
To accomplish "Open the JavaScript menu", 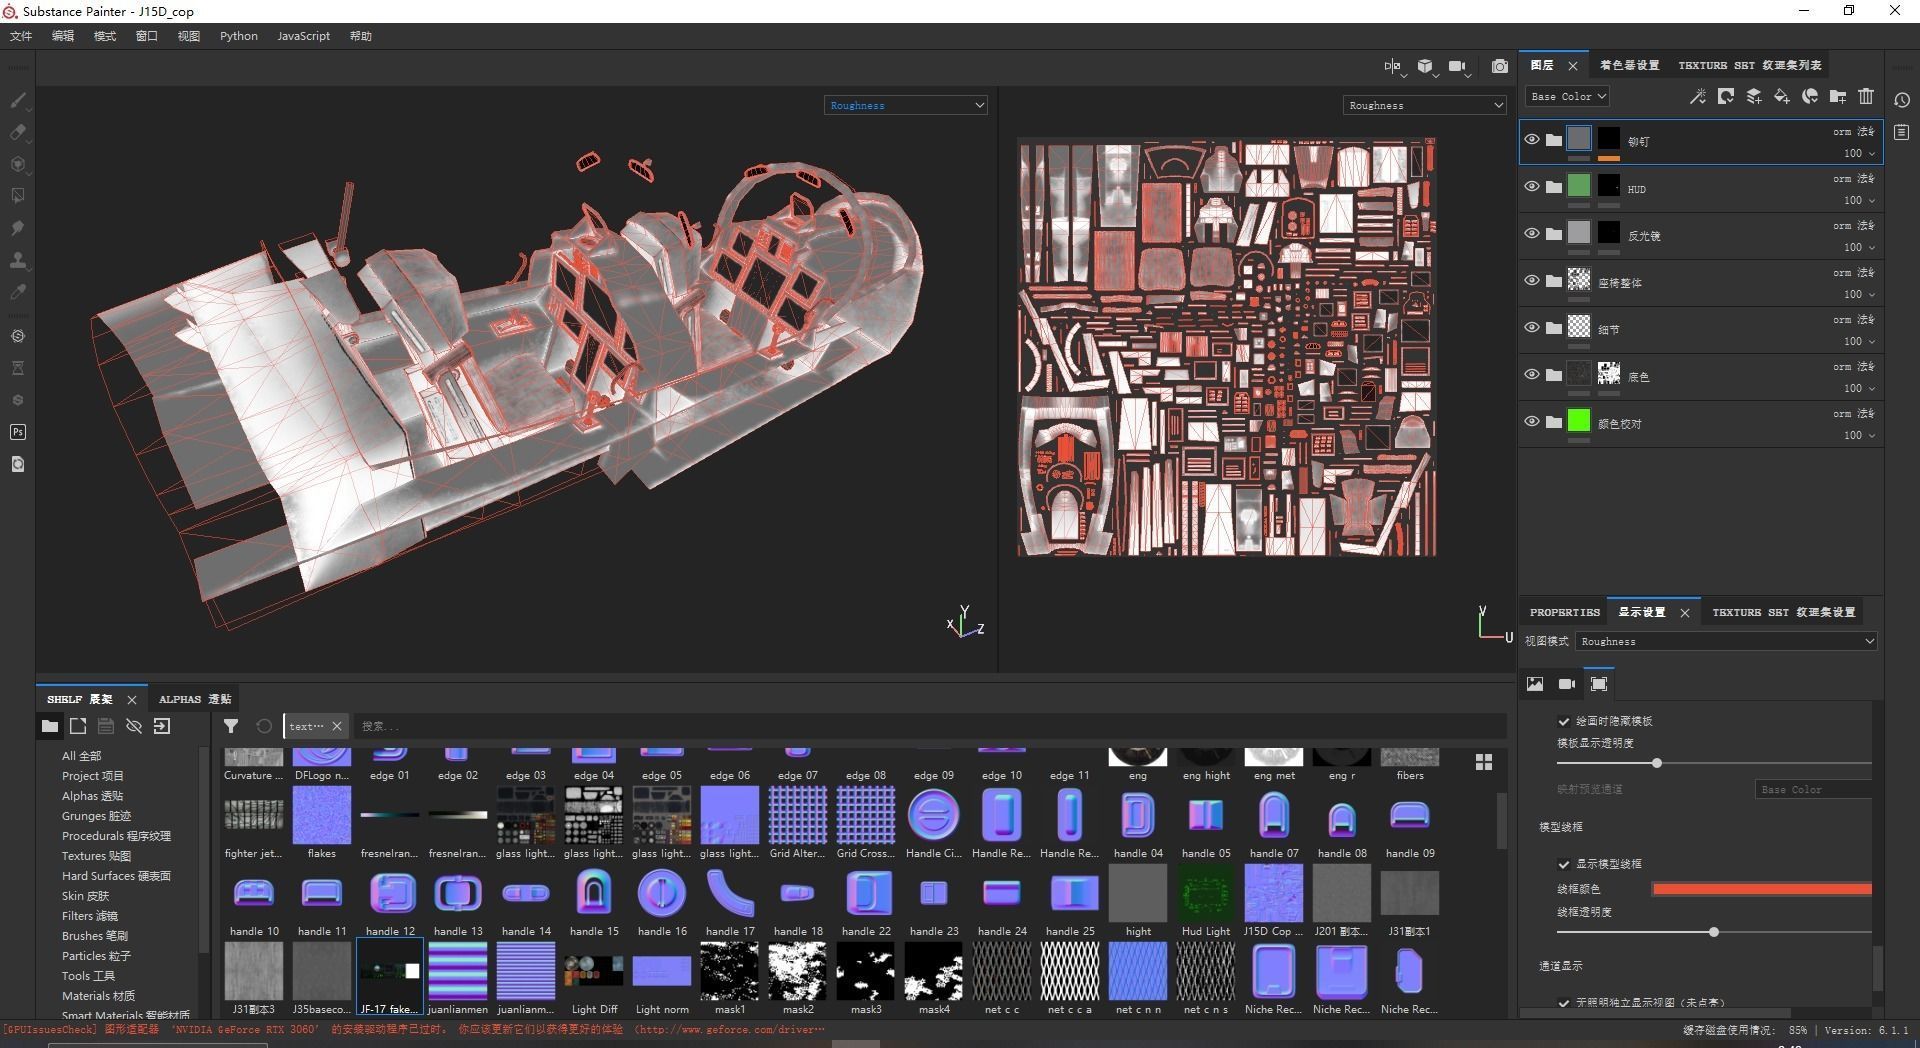I will click(x=304, y=36).
